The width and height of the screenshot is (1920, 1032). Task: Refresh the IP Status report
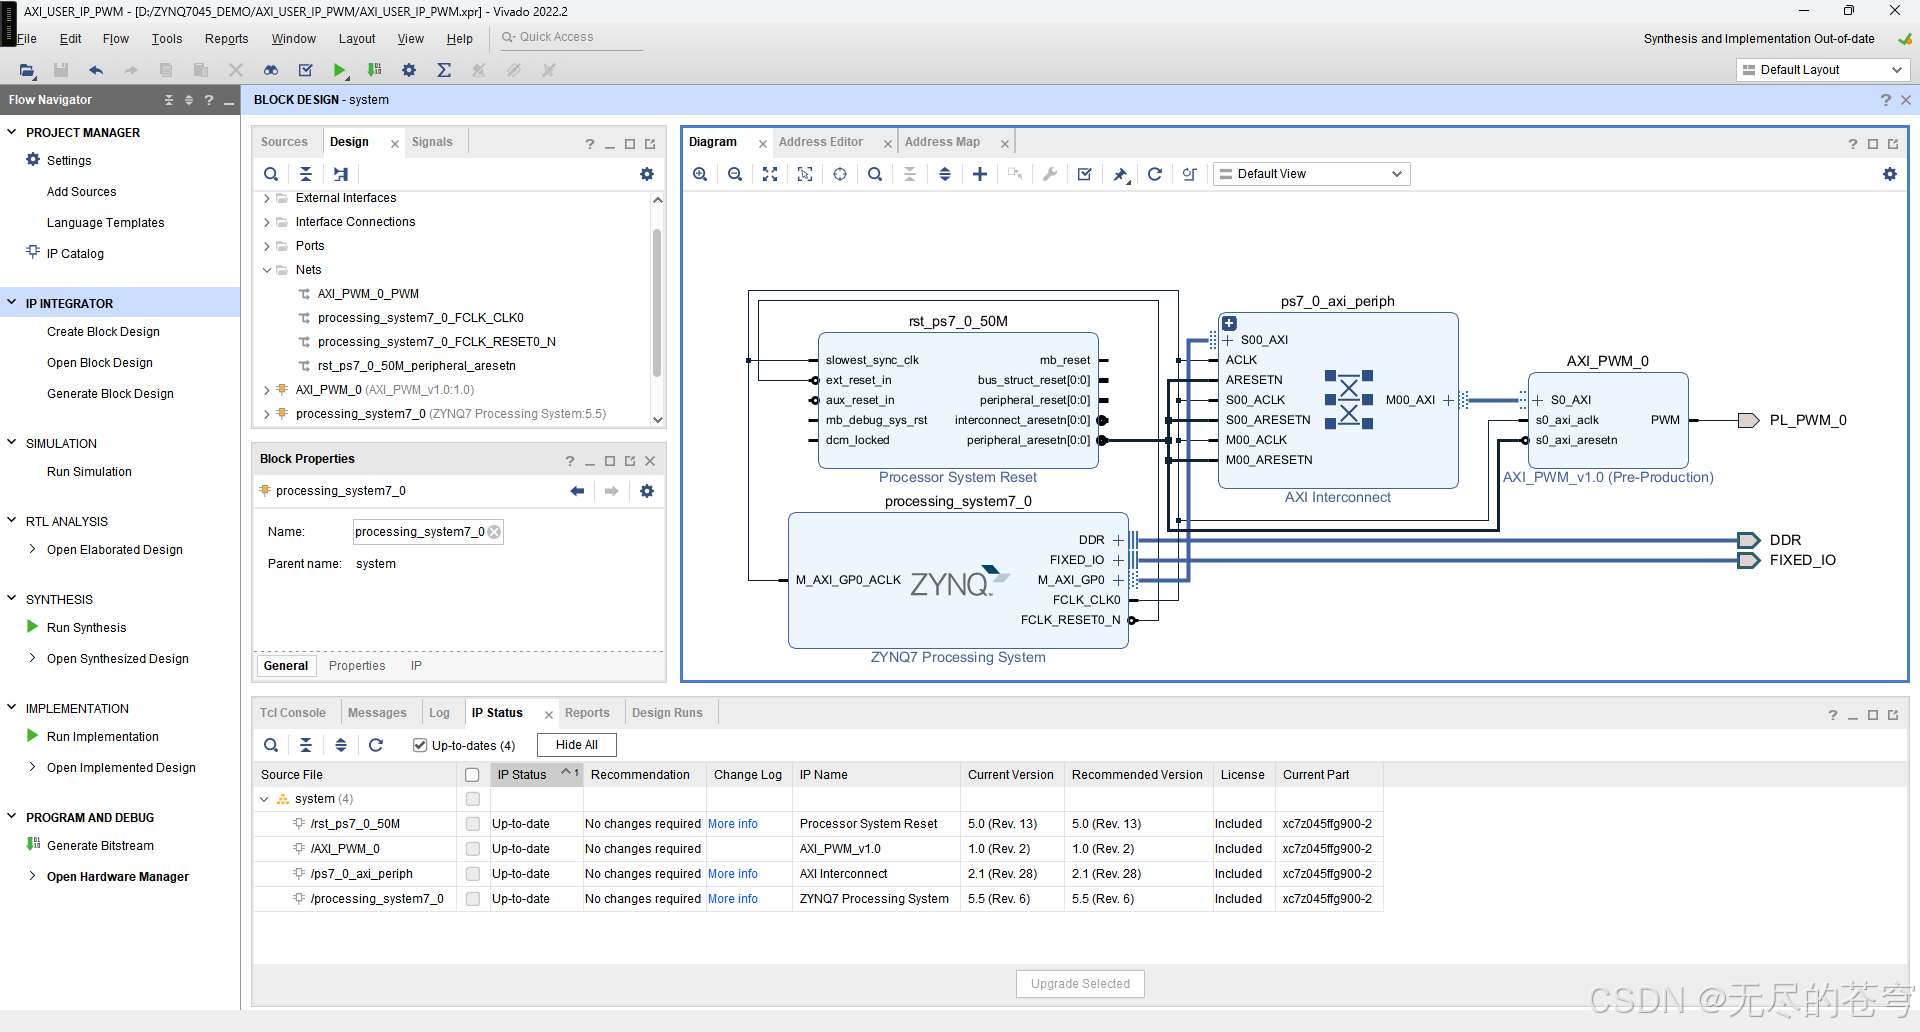[376, 745]
